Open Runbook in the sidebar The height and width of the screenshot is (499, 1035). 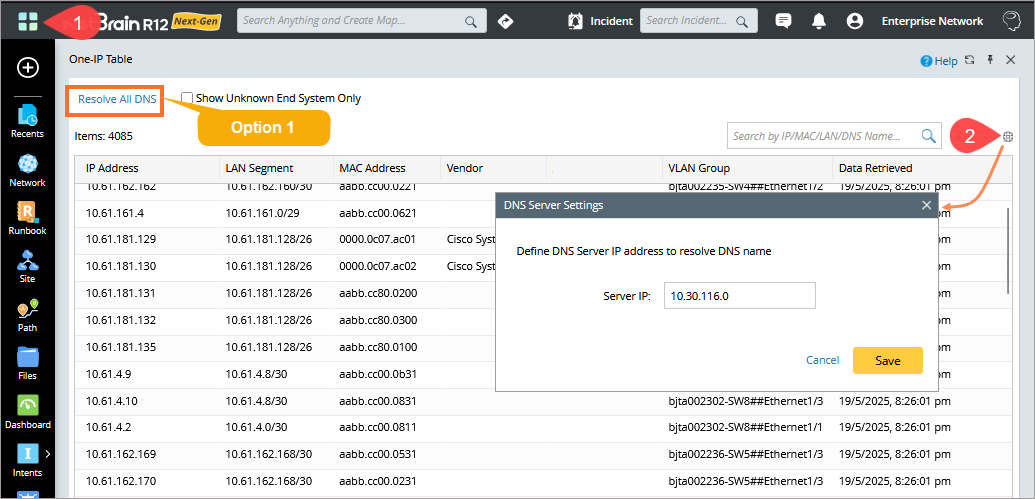[x=28, y=218]
